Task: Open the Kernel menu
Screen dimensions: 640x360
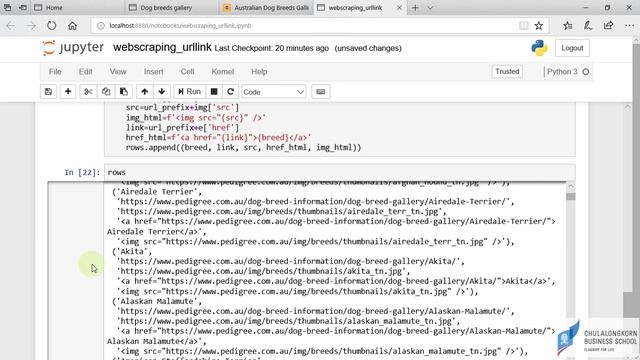Action: point(222,72)
